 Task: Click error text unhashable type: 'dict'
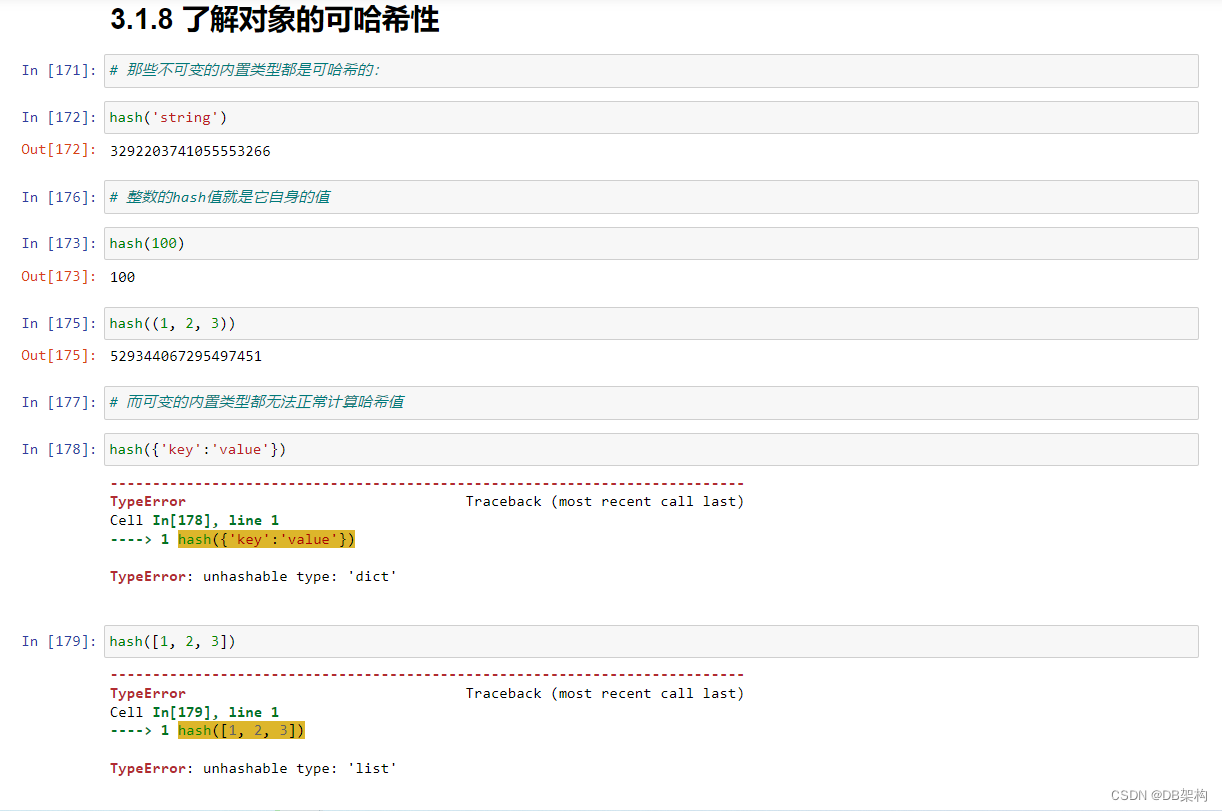pyautogui.click(x=300, y=577)
